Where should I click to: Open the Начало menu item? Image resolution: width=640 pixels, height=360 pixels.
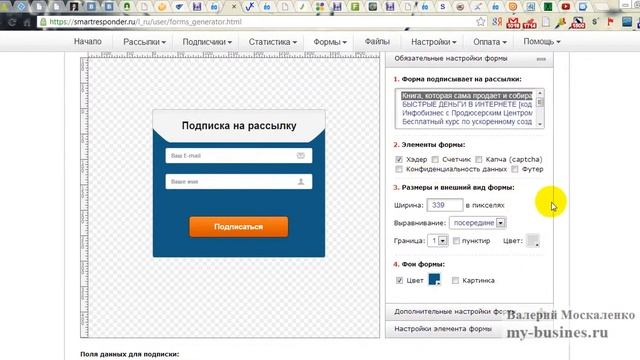tap(88, 42)
